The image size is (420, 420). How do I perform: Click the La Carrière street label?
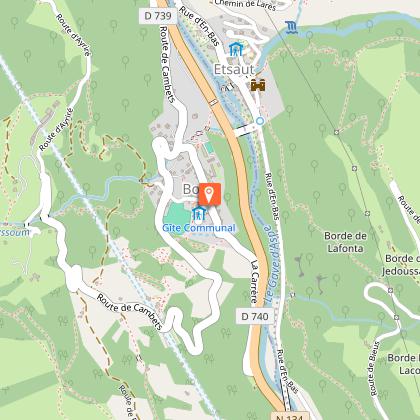click(255, 282)
